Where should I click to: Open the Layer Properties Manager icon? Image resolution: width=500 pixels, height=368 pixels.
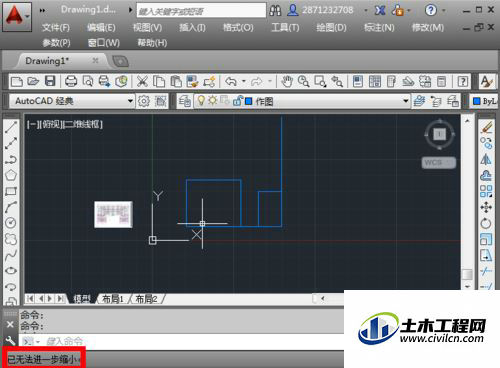185,101
